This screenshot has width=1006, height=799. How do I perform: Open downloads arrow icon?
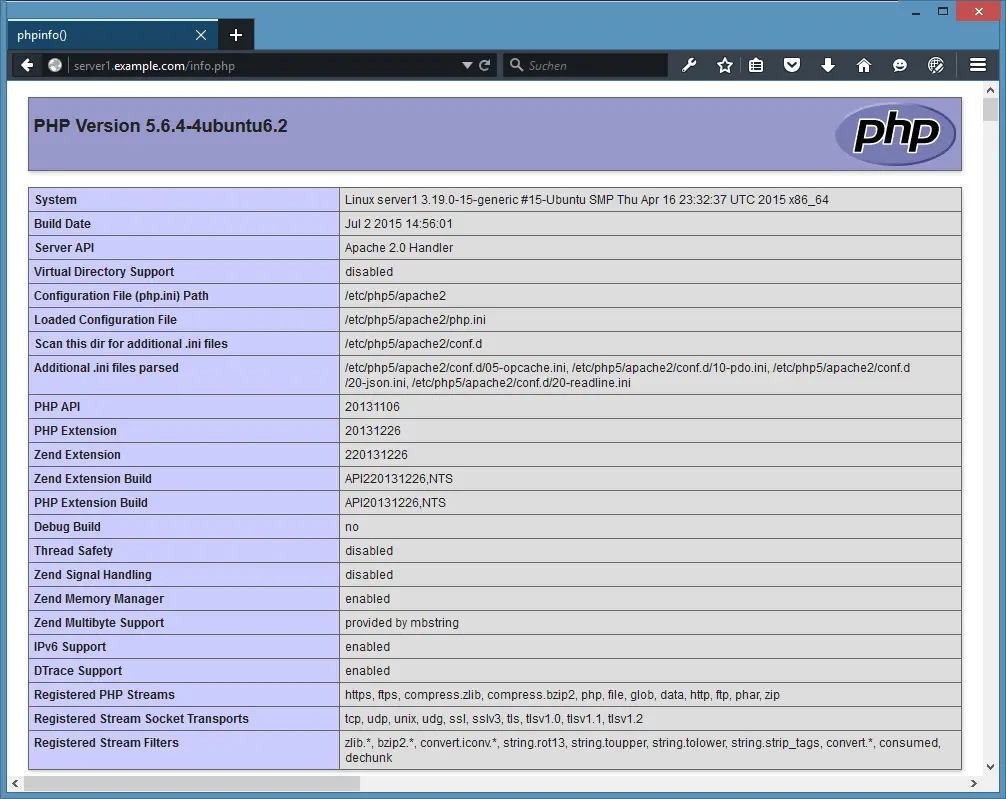(x=828, y=65)
